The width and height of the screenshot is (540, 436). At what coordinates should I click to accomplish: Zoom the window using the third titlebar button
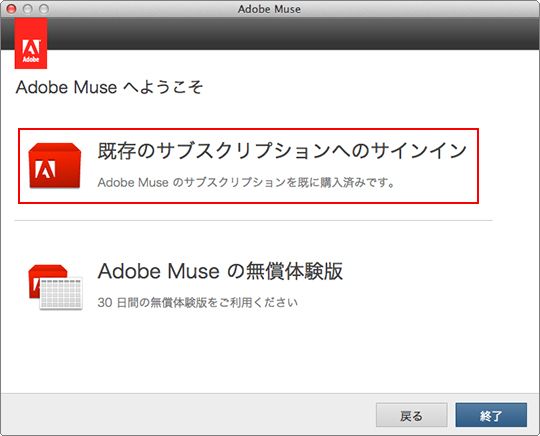tap(44, 9)
